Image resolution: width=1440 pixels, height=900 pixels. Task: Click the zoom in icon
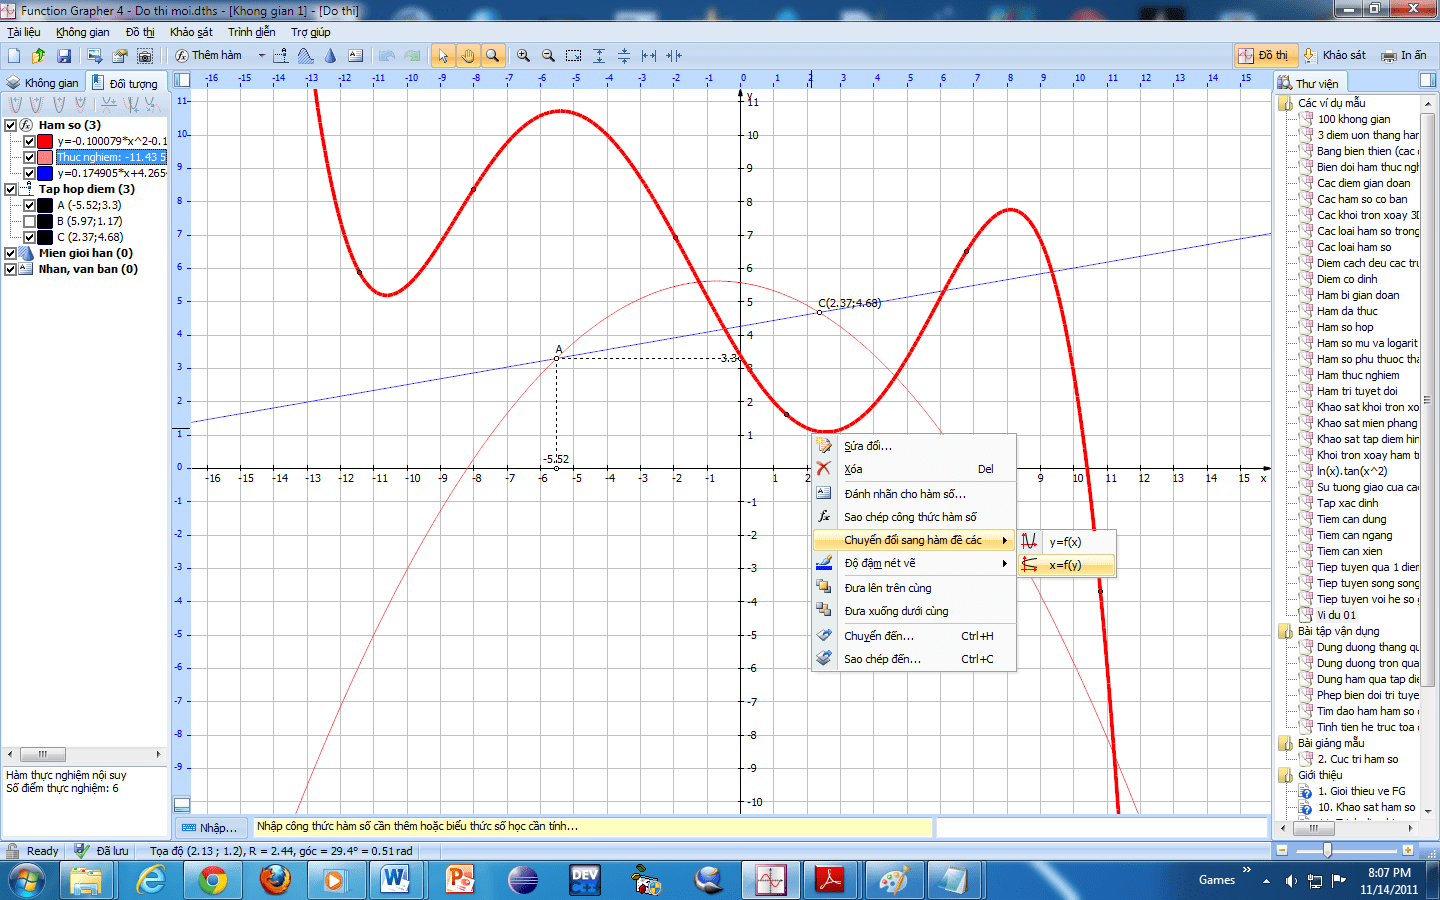click(x=523, y=56)
